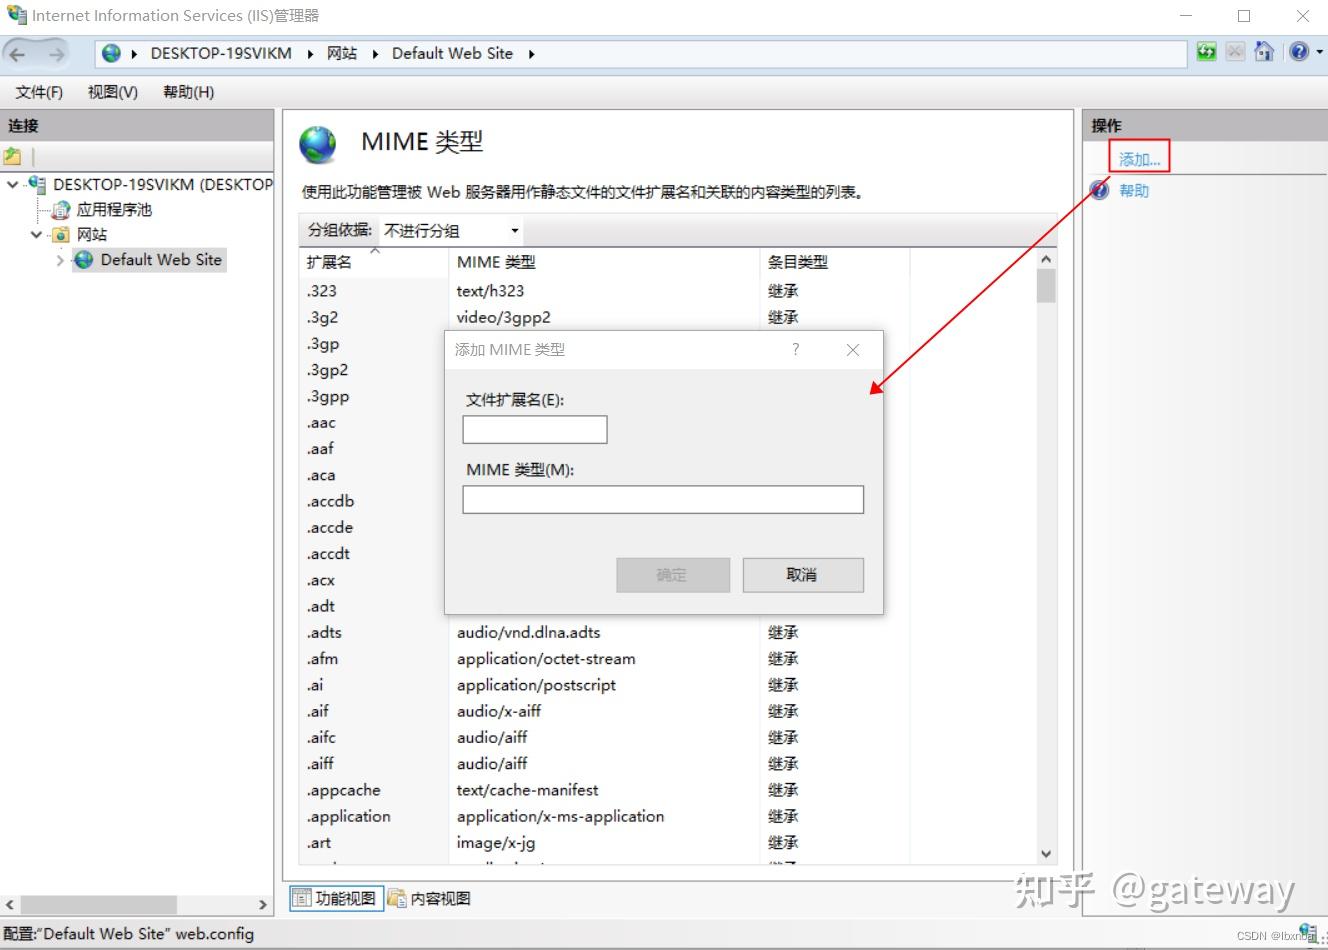Select DESKTOP-19SVIKM server tree item
The height and width of the screenshot is (950, 1328).
[163, 184]
